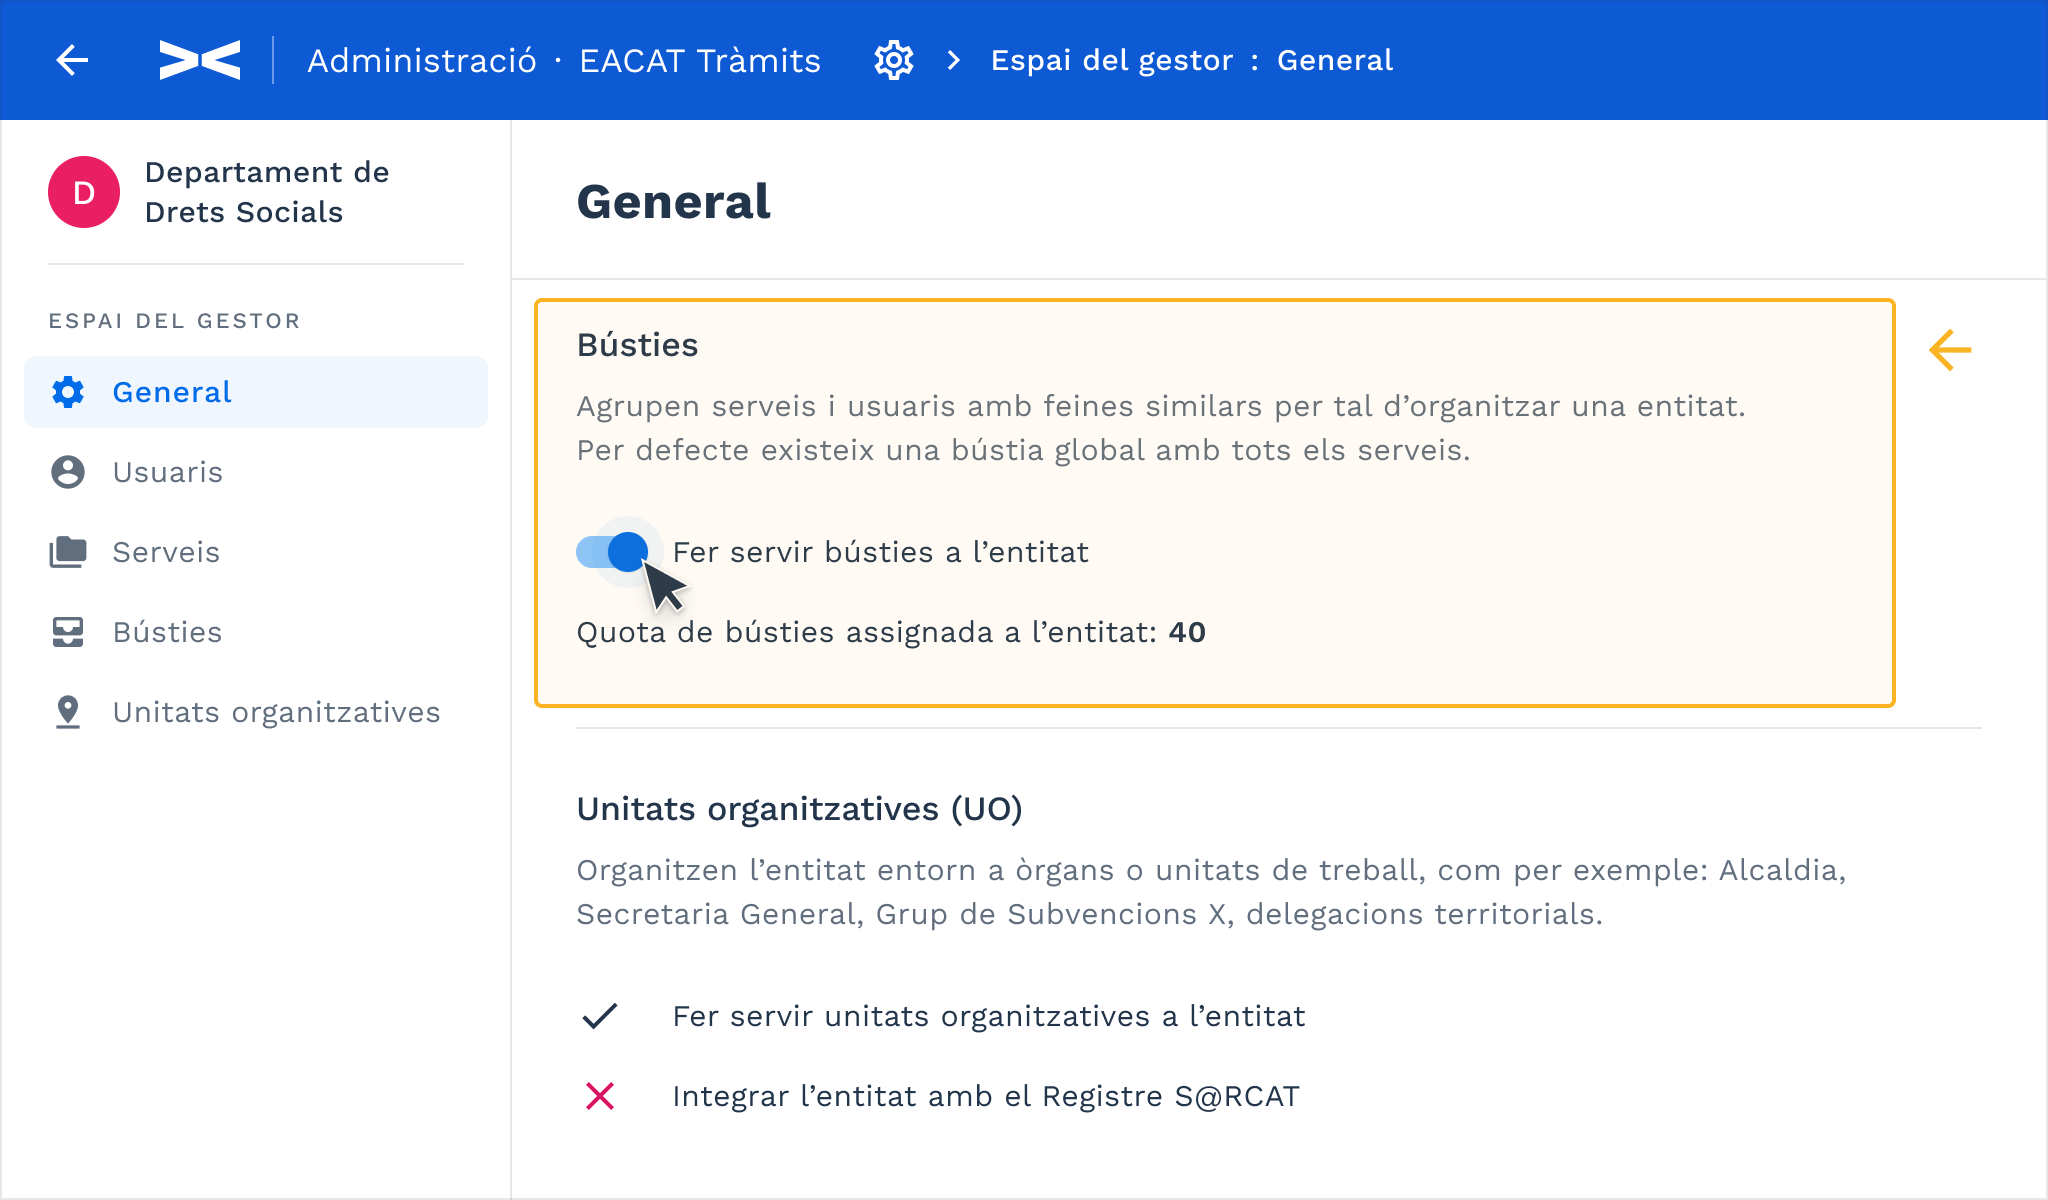Open the settings gear in breadcrumb
The height and width of the screenshot is (1200, 2048).
pos(894,60)
